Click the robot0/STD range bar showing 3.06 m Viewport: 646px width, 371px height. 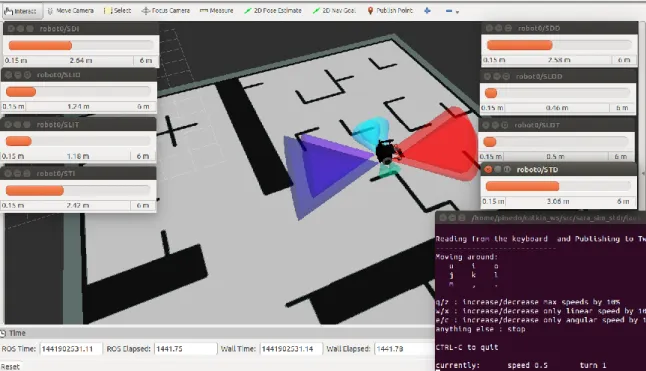[558, 186]
